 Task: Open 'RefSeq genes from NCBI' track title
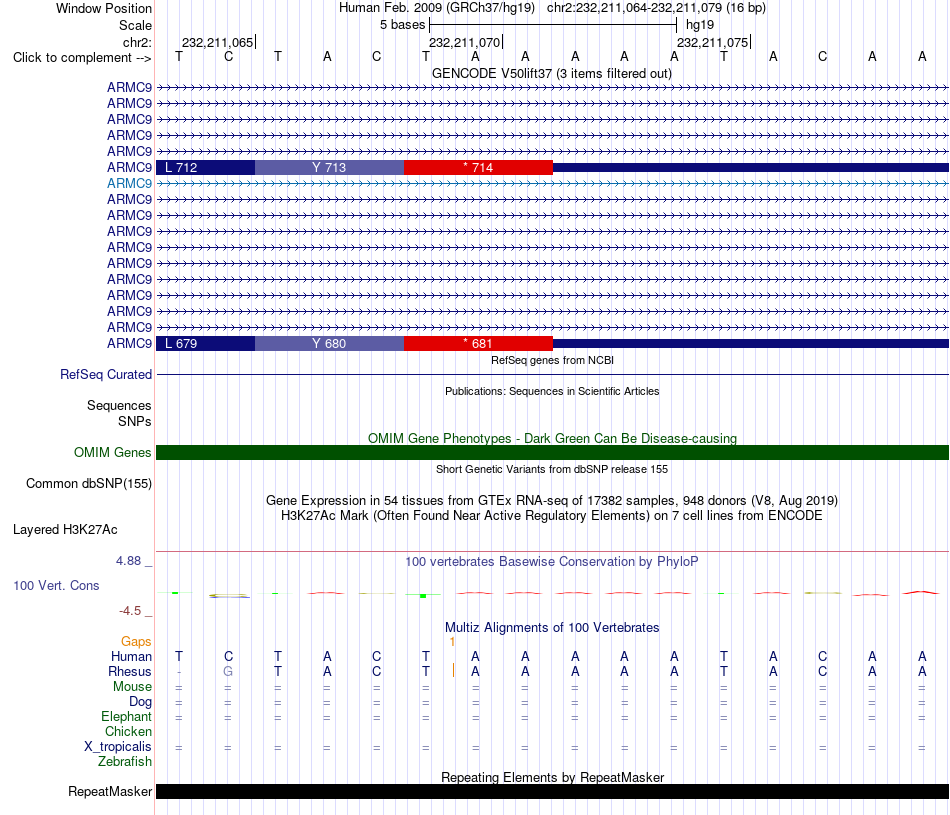552,360
